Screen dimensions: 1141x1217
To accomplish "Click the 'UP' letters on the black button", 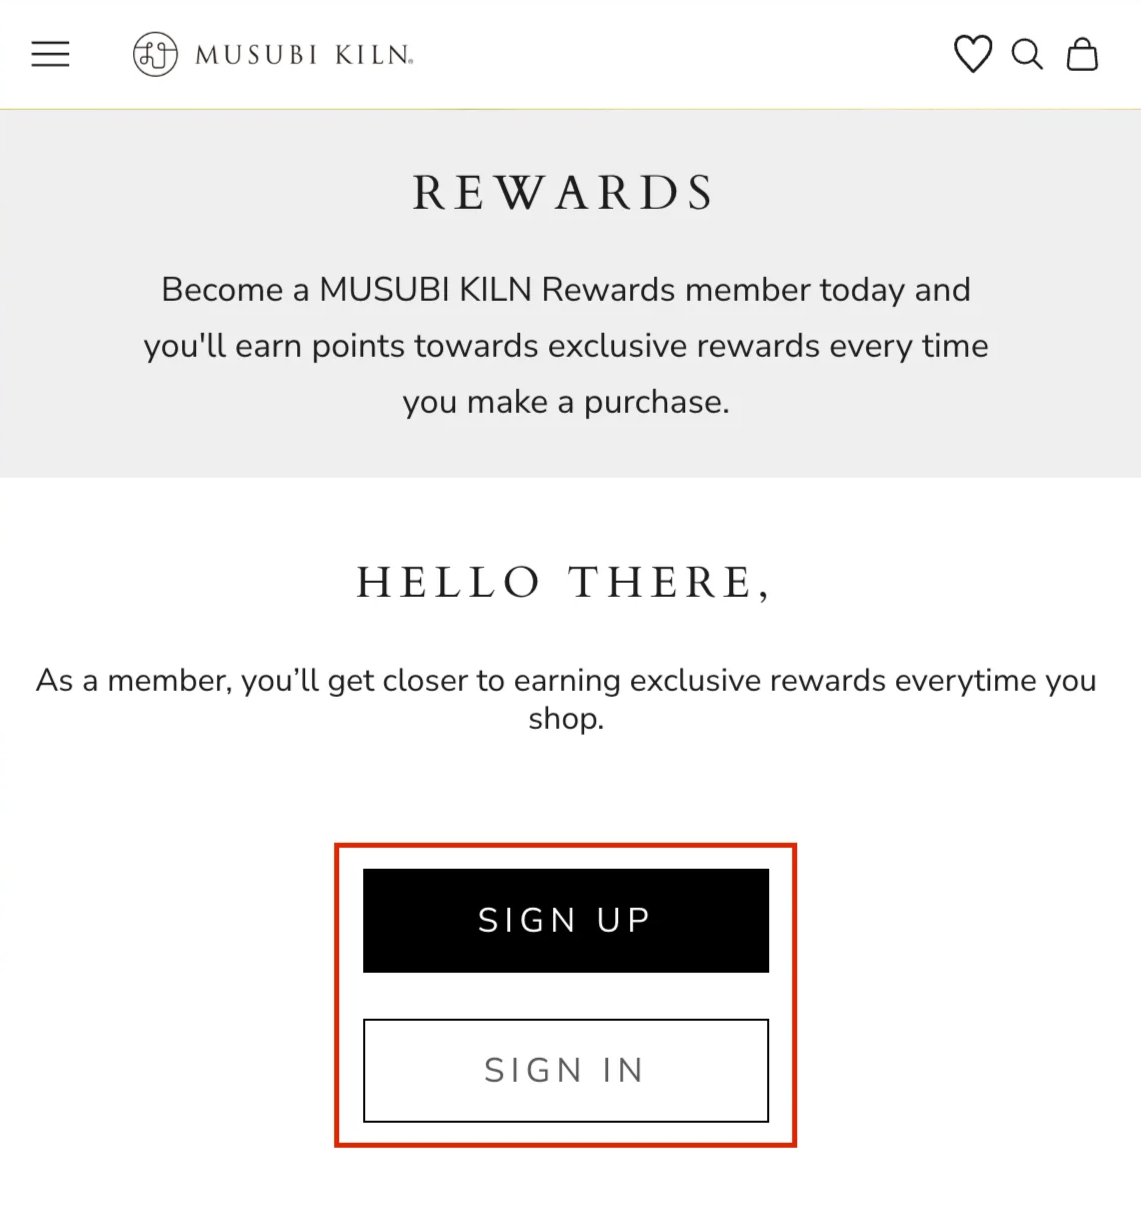I will 624,920.
